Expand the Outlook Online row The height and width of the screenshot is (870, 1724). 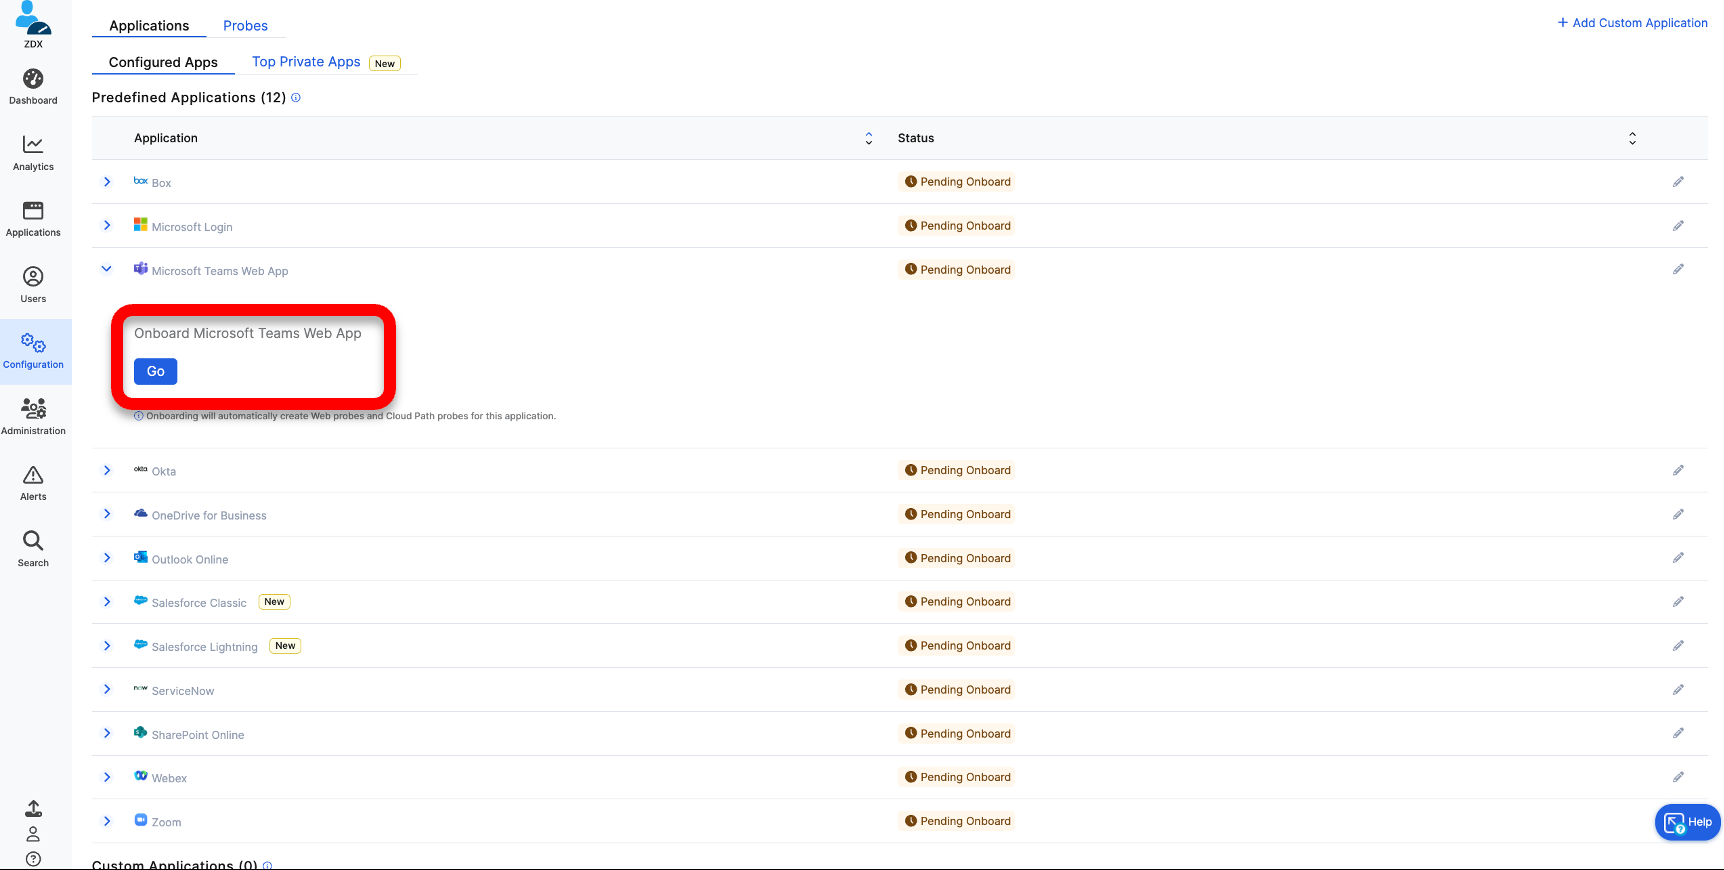tap(107, 558)
